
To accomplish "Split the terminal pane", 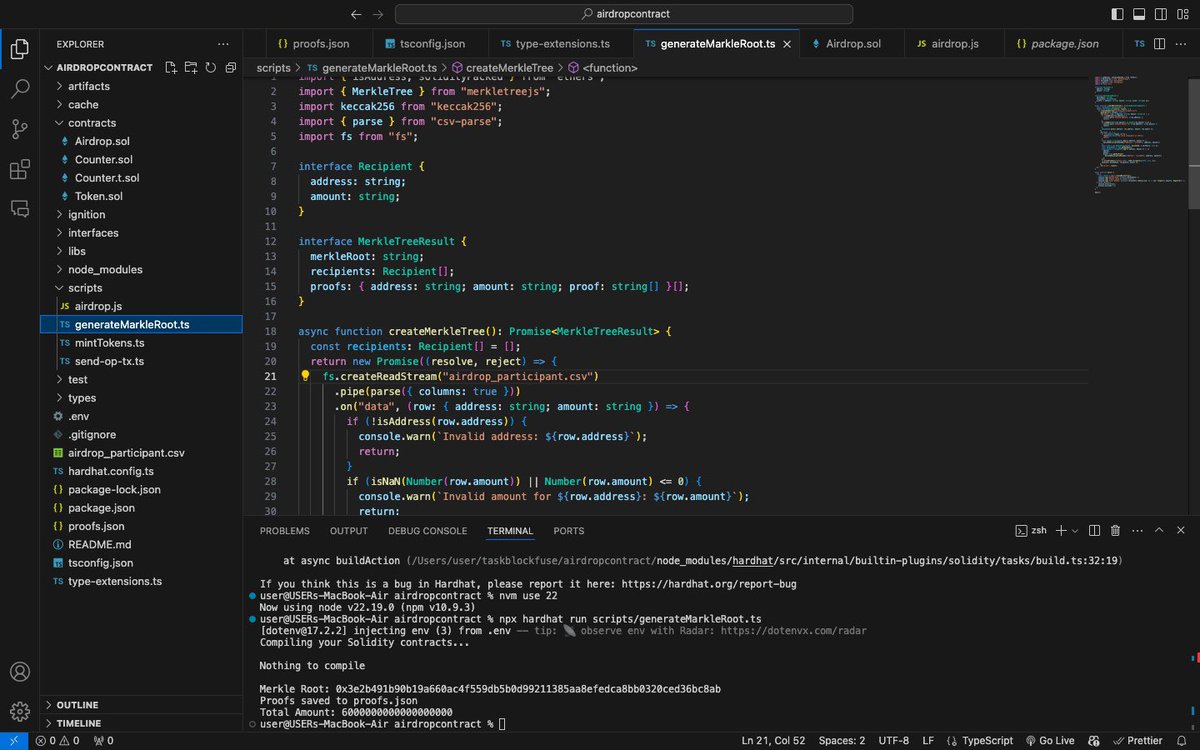I will (x=1095, y=531).
